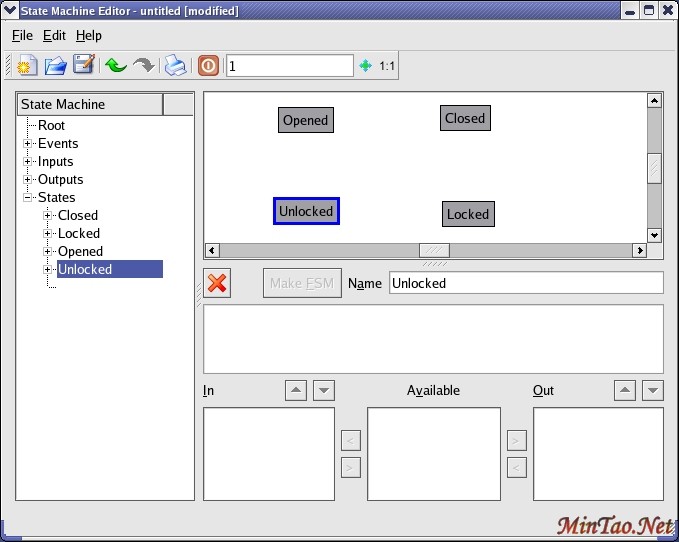
Task: Click the green zoom-fit icon beside 1:1
Action: click(365, 66)
